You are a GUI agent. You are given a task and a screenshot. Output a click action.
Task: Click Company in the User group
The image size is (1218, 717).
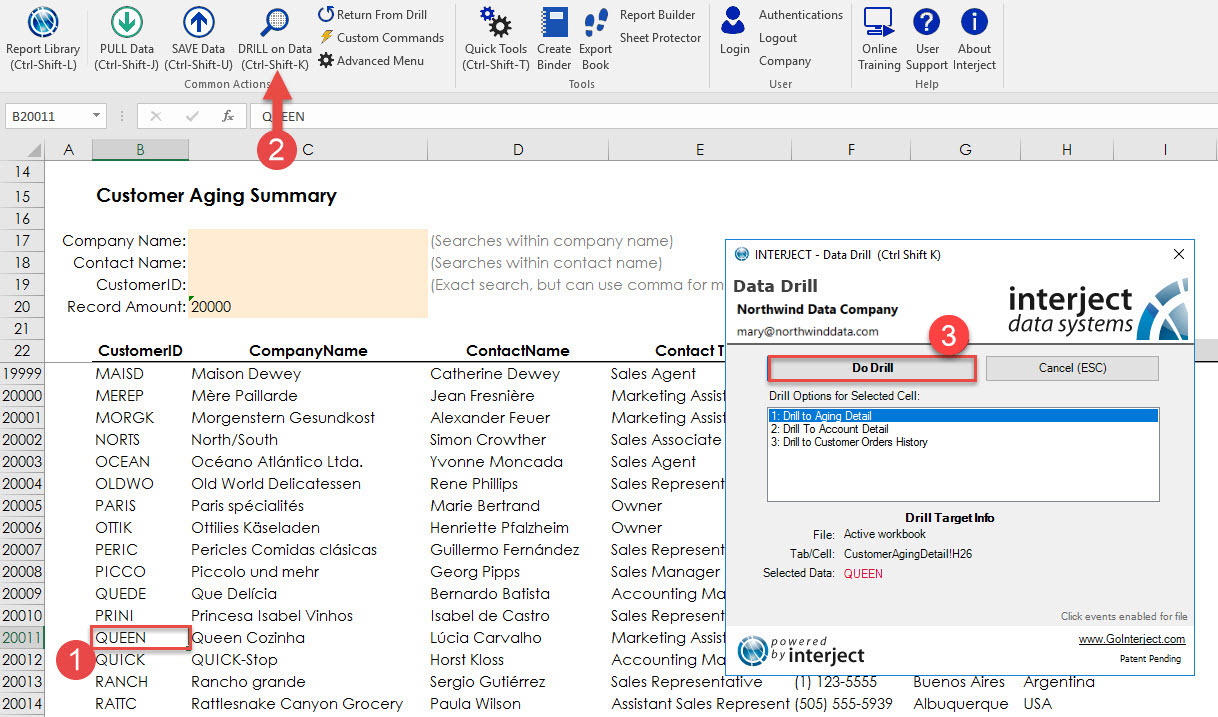(x=784, y=61)
